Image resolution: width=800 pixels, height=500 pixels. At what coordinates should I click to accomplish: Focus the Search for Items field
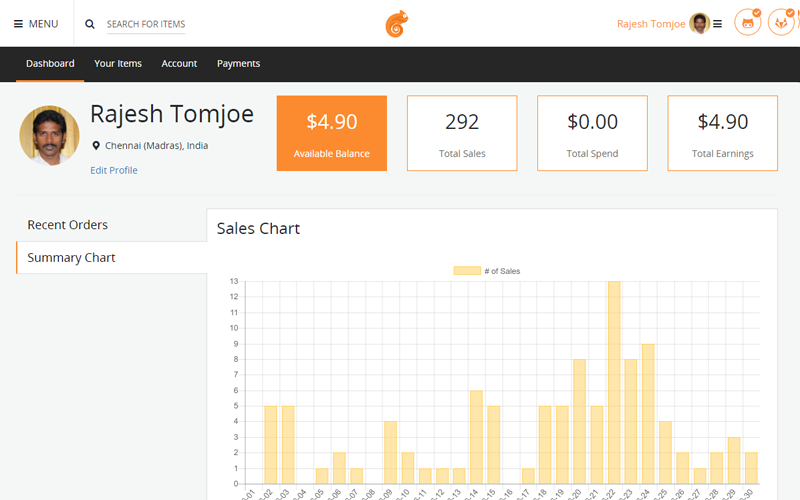pos(146,24)
